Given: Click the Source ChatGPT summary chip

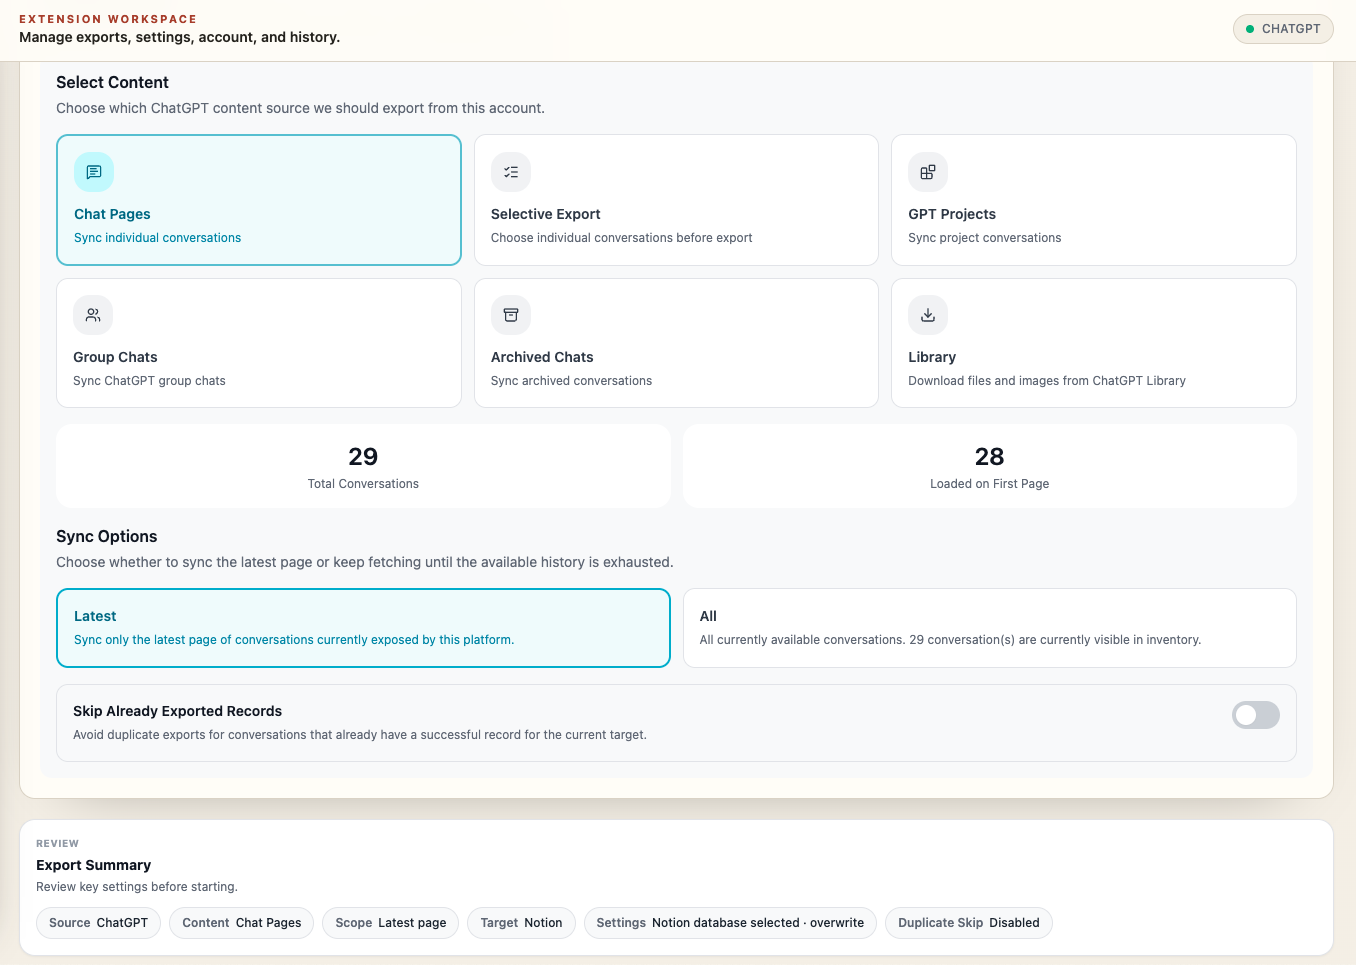Looking at the screenshot, I should tap(98, 923).
